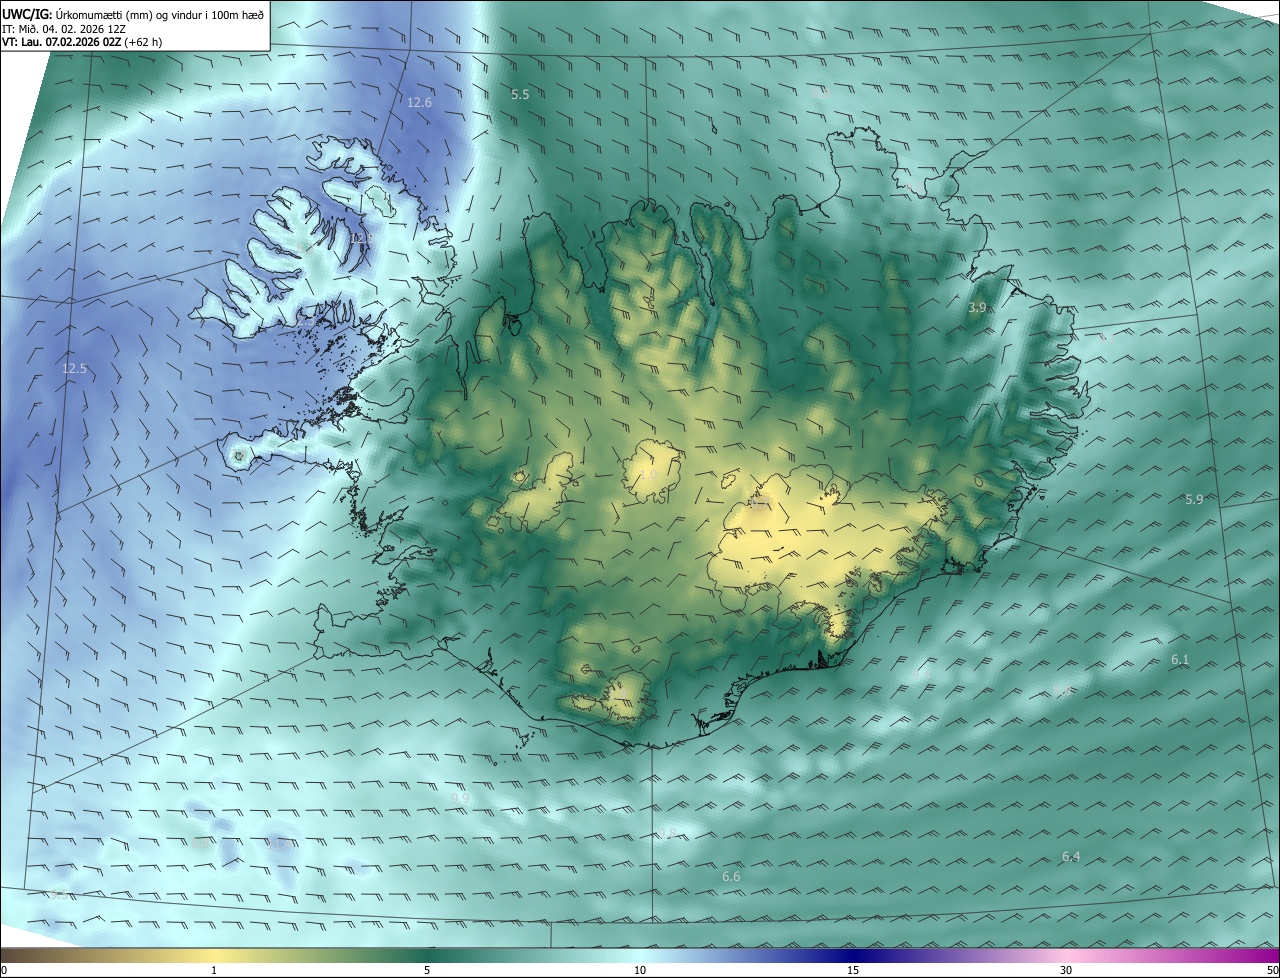Image resolution: width=1280 pixels, height=978 pixels.
Task: Click the colorbar tick label '10'
Action: (x=640, y=970)
